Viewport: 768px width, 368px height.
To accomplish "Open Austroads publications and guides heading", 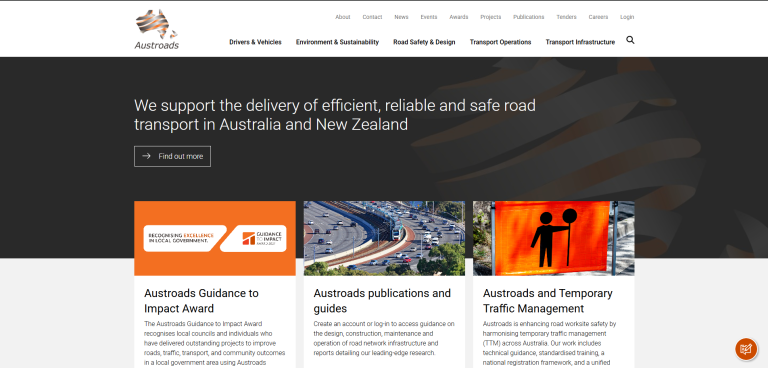I will coord(382,301).
